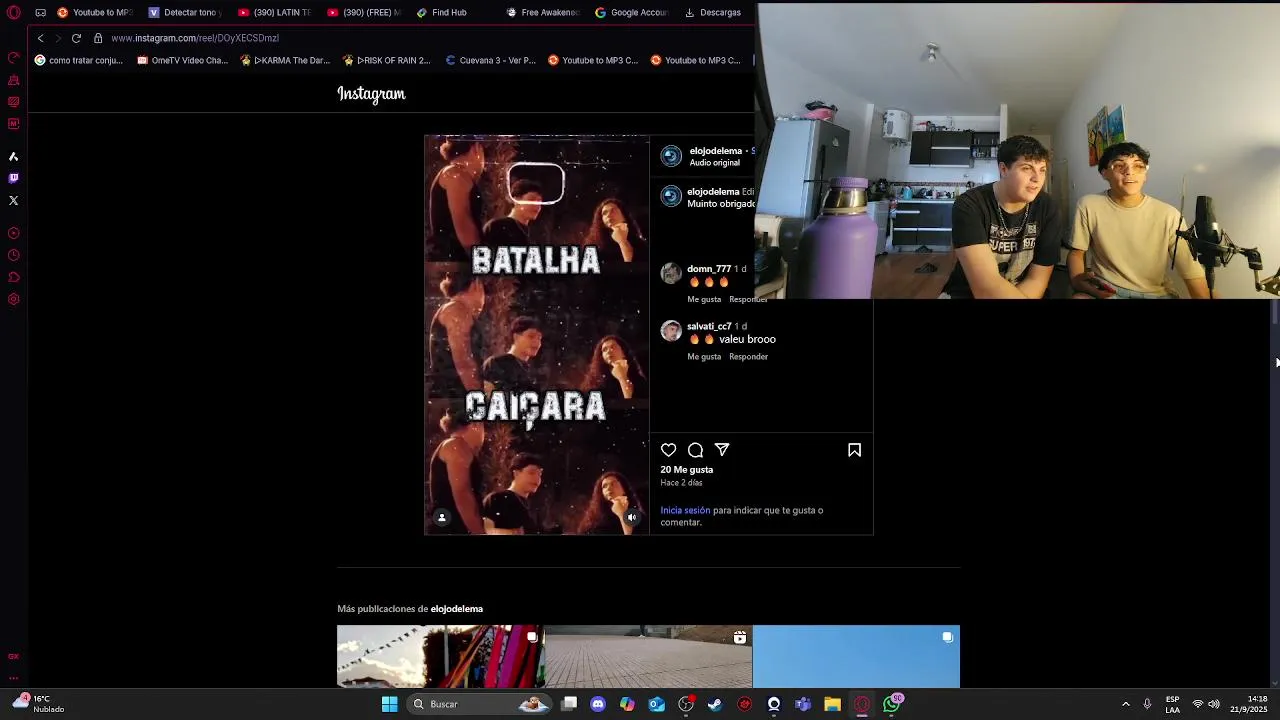Show hidden system tray icons

1125,704
